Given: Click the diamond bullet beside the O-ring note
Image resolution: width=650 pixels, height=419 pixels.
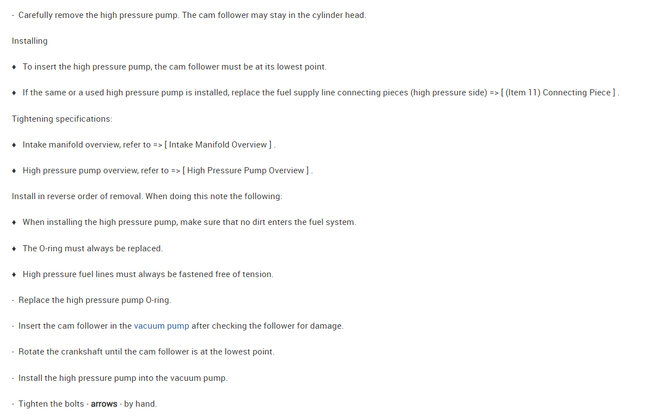Looking at the screenshot, I should coord(14,248).
